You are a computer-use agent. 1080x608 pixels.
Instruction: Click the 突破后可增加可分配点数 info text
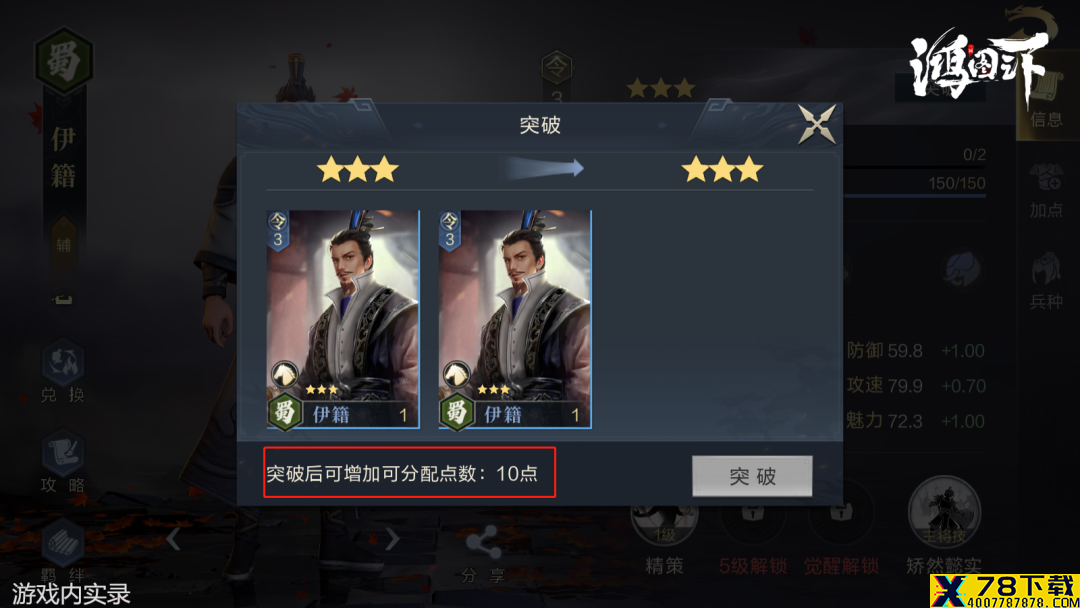402,474
